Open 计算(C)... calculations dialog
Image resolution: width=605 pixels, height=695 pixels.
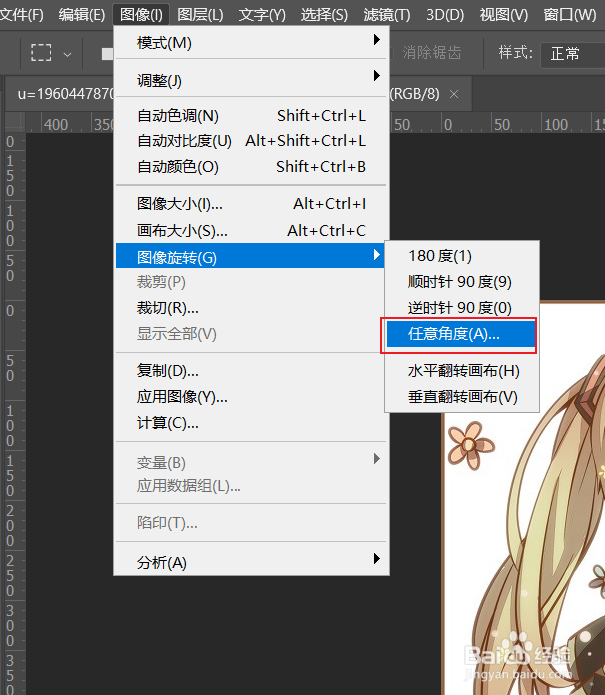tap(251, 423)
